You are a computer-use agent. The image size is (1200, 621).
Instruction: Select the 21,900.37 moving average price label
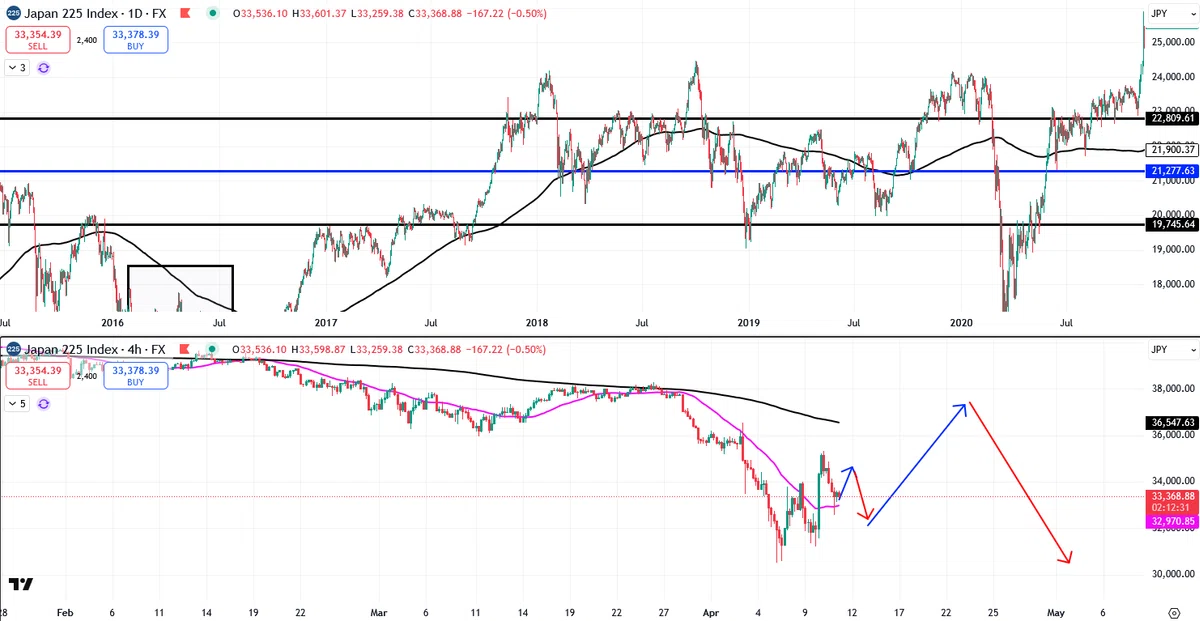pos(1174,150)
